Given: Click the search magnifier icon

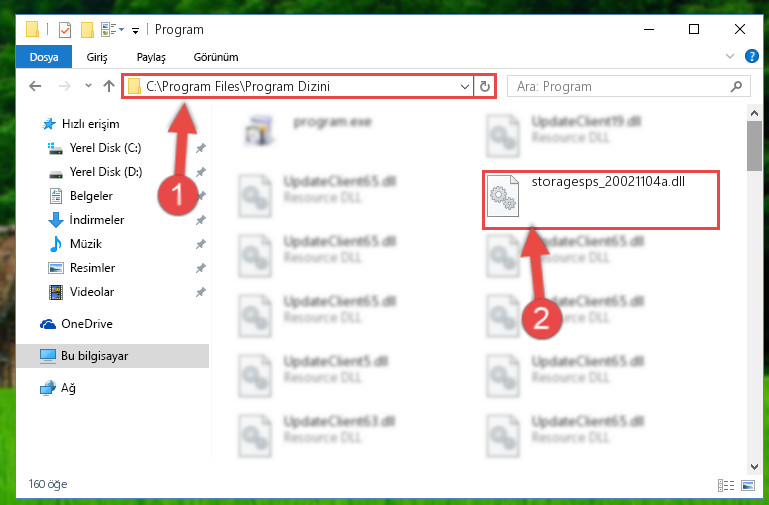Looking at the screenshot, I should pos(736,87).
